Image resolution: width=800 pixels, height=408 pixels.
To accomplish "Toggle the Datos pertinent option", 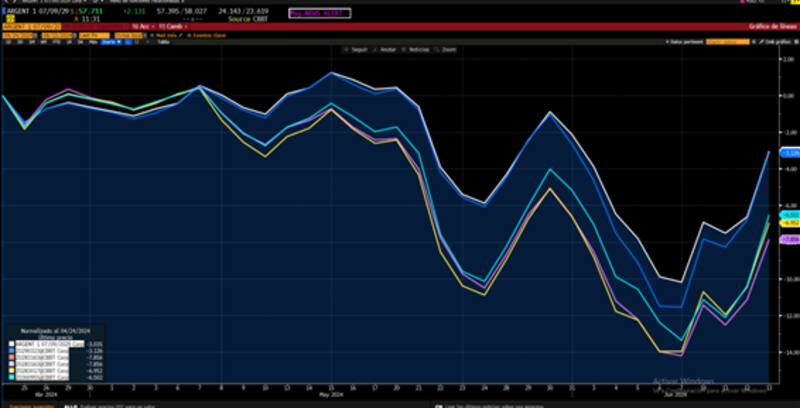I will (x=684, y=40).
